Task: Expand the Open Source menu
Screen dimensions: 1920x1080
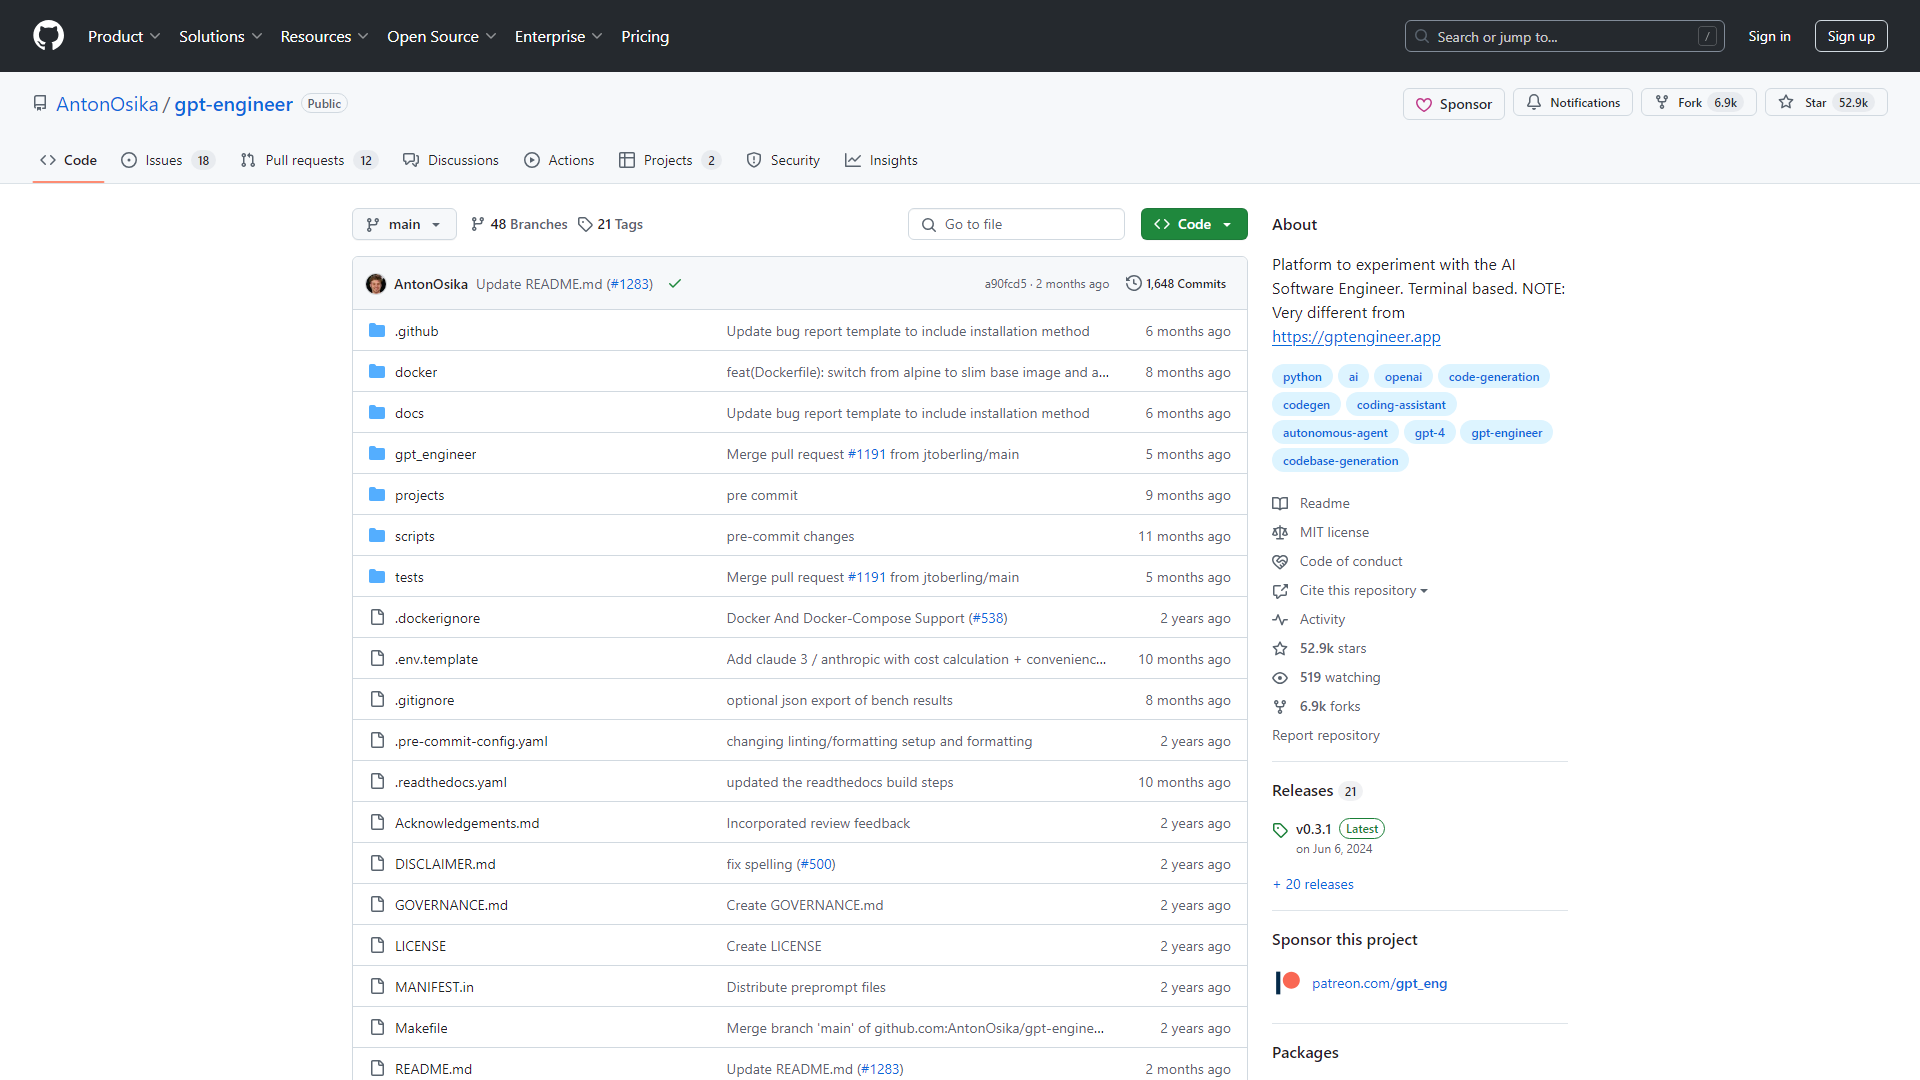Action: [441, 36]
